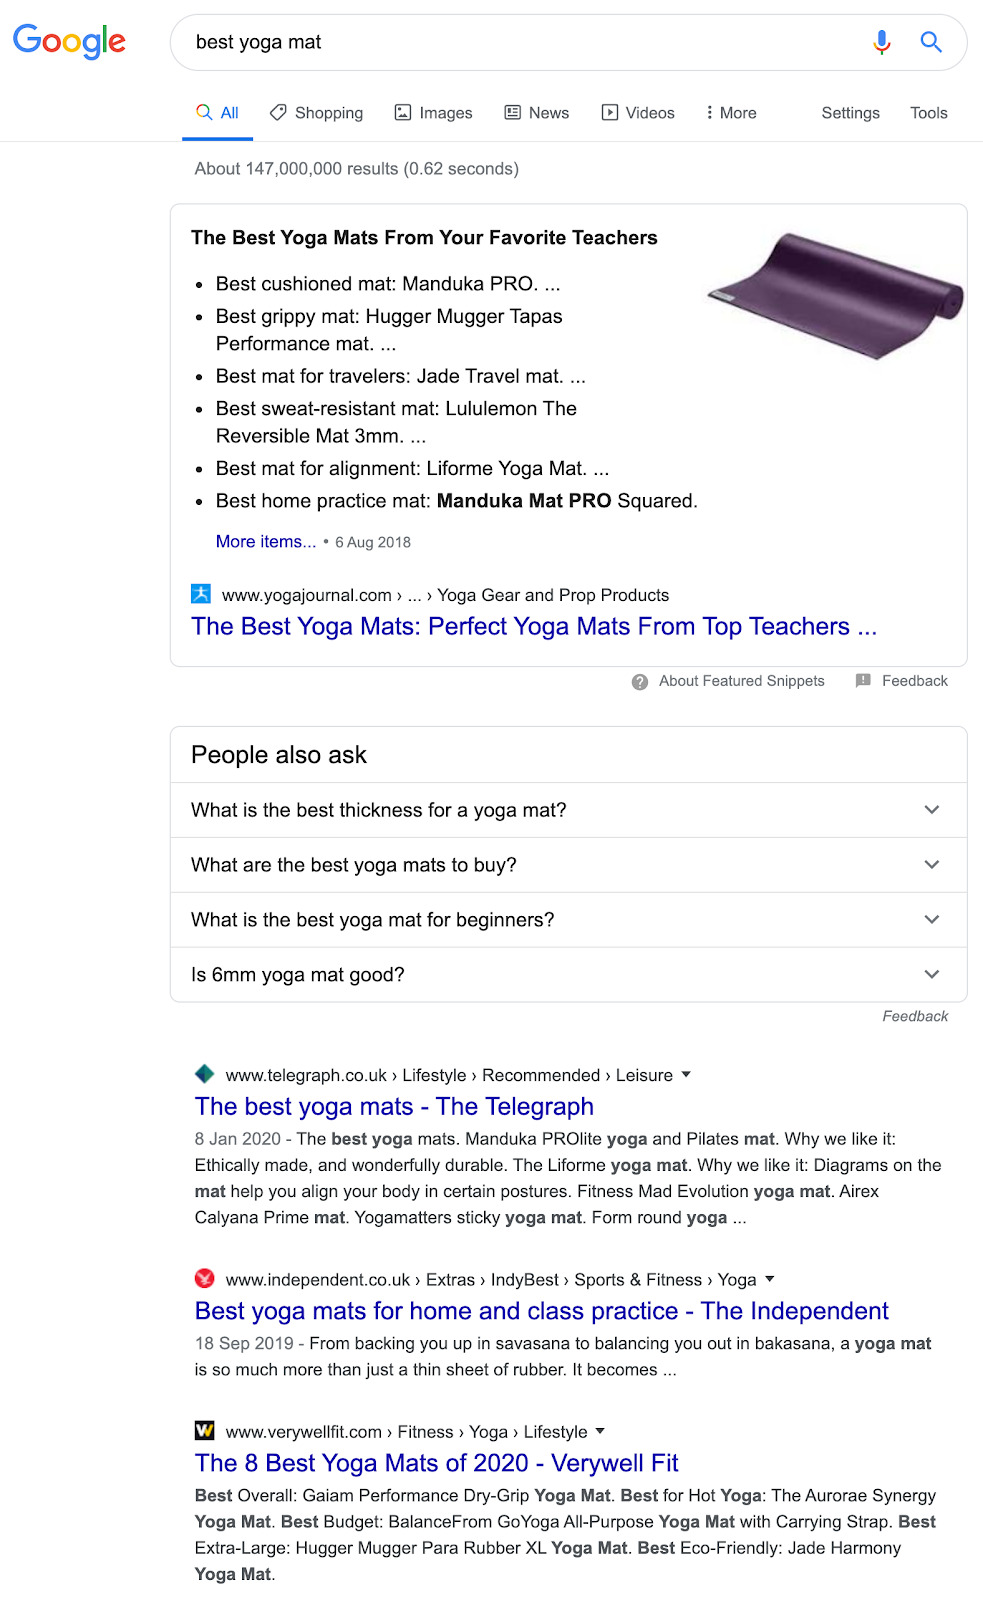Open "The best yoga mats - The Telegraph" link
Screen dimensions: 983x1600
[394, 1107]
